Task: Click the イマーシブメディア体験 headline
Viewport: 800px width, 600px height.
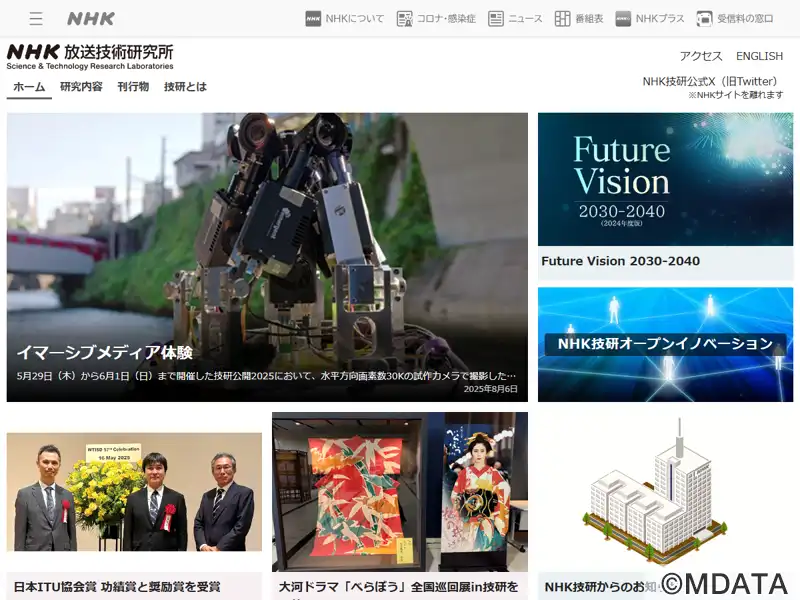Action: tap(105, 353)
